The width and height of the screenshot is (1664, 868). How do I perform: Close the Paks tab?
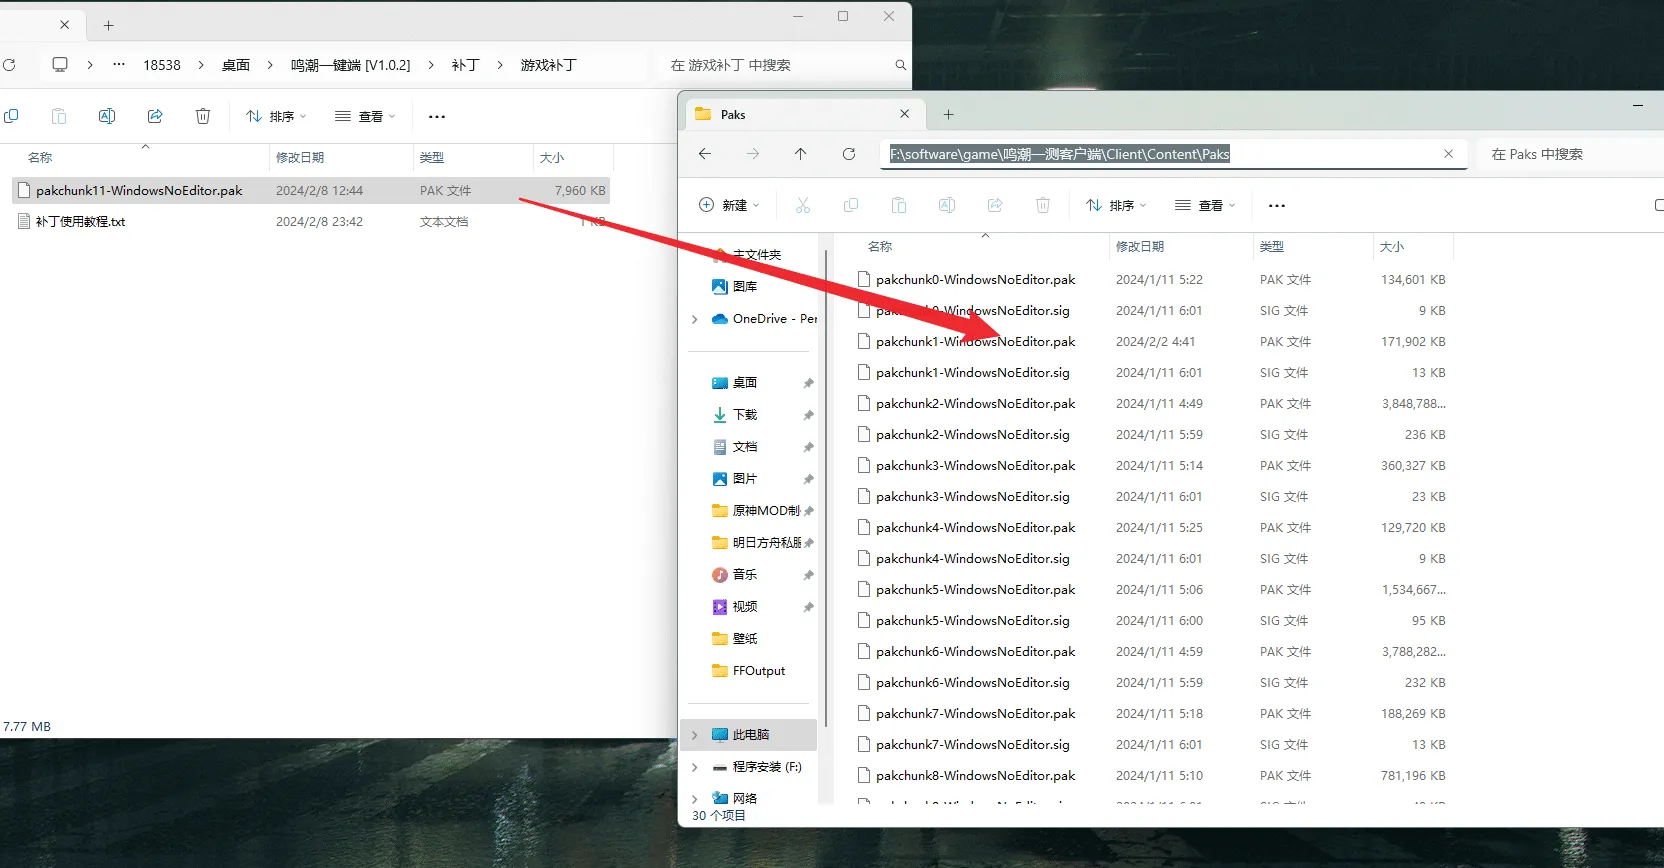(905, 114)
